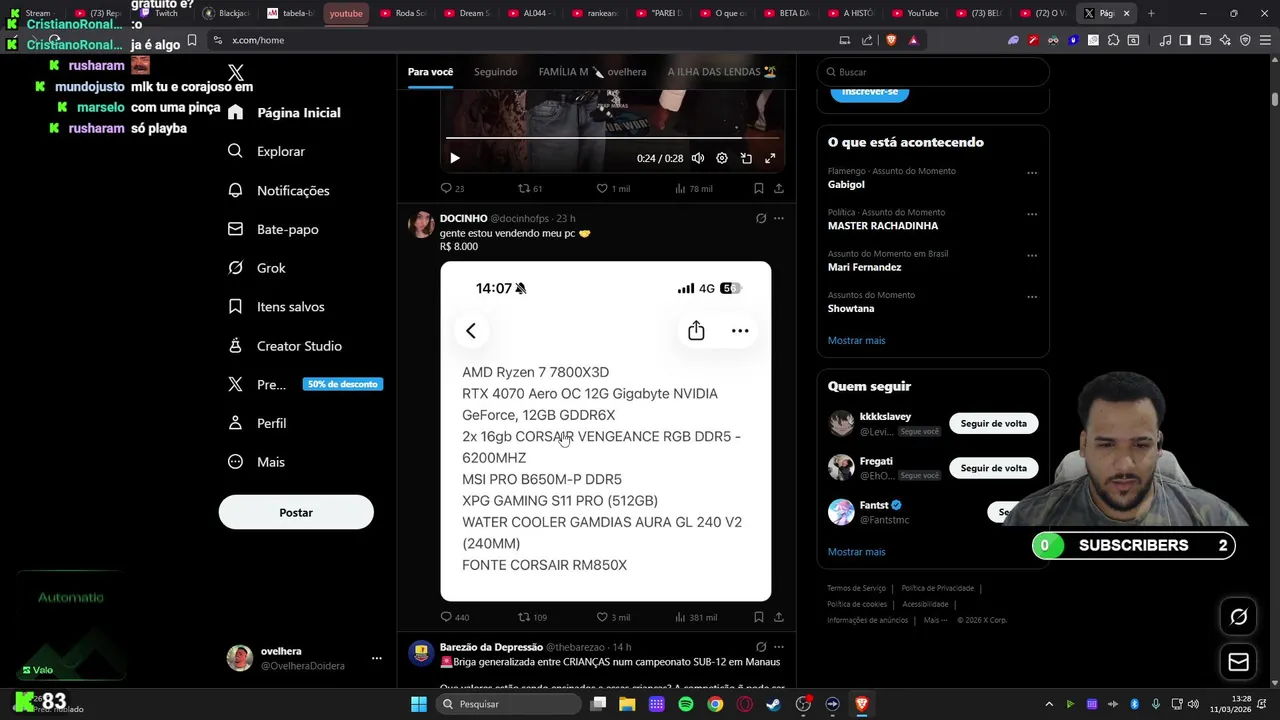
Task: Repost DOCINHO's post with 109 reposts
Action: [532, 617]
